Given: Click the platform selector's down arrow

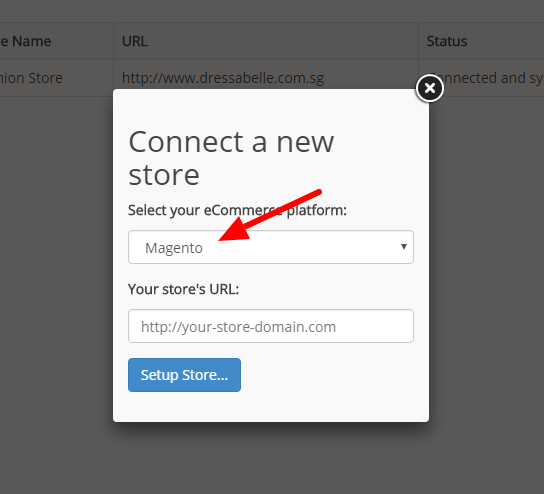Looking at the screenshot, I should click(403, 247).
